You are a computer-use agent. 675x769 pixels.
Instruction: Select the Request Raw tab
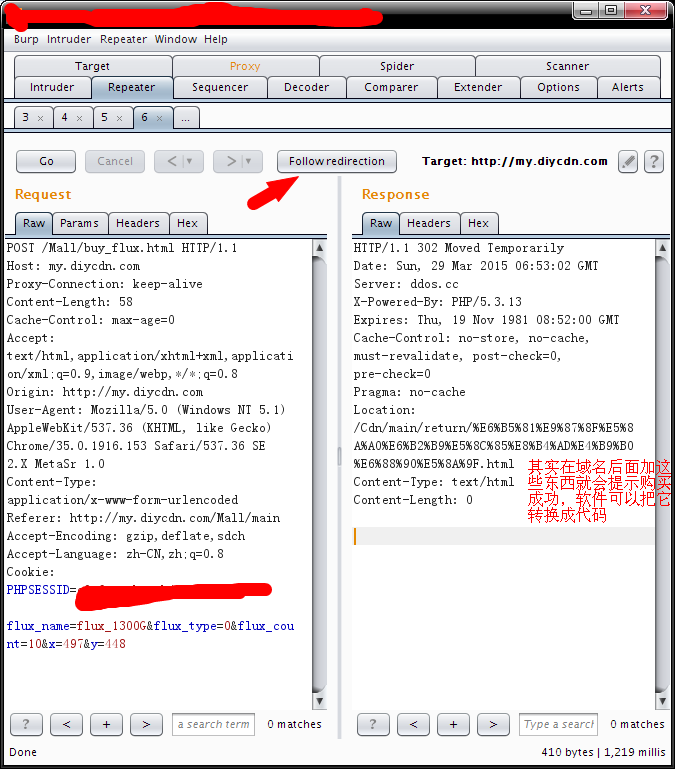(x=34, y=224)
